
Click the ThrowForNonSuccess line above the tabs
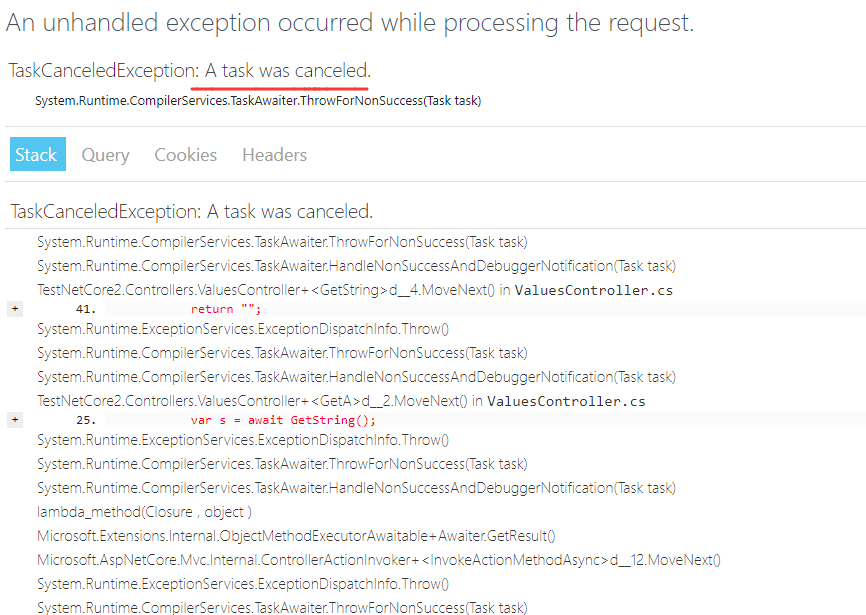coord(258,100)
